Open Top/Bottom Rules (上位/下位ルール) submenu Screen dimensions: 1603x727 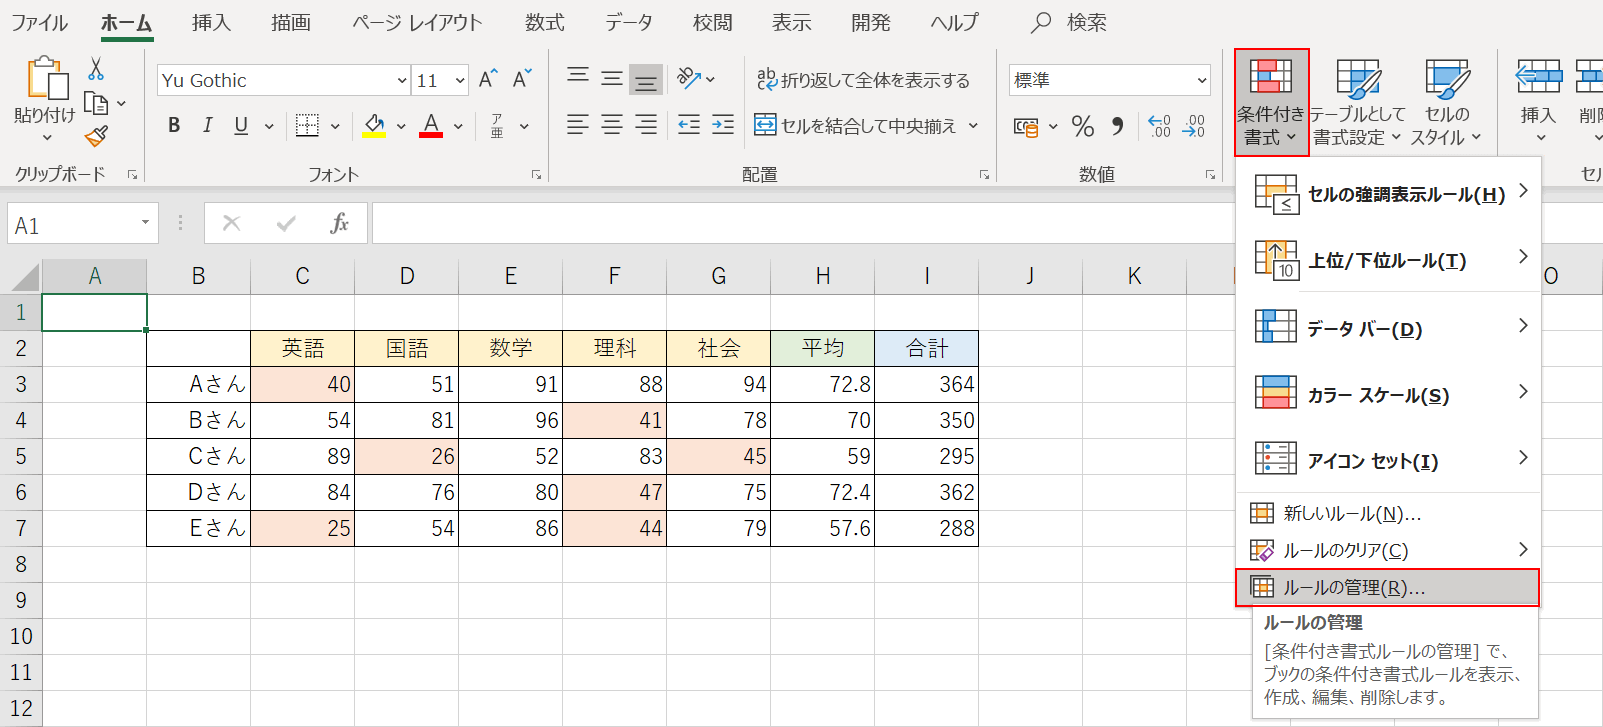tap(1390, 260)
